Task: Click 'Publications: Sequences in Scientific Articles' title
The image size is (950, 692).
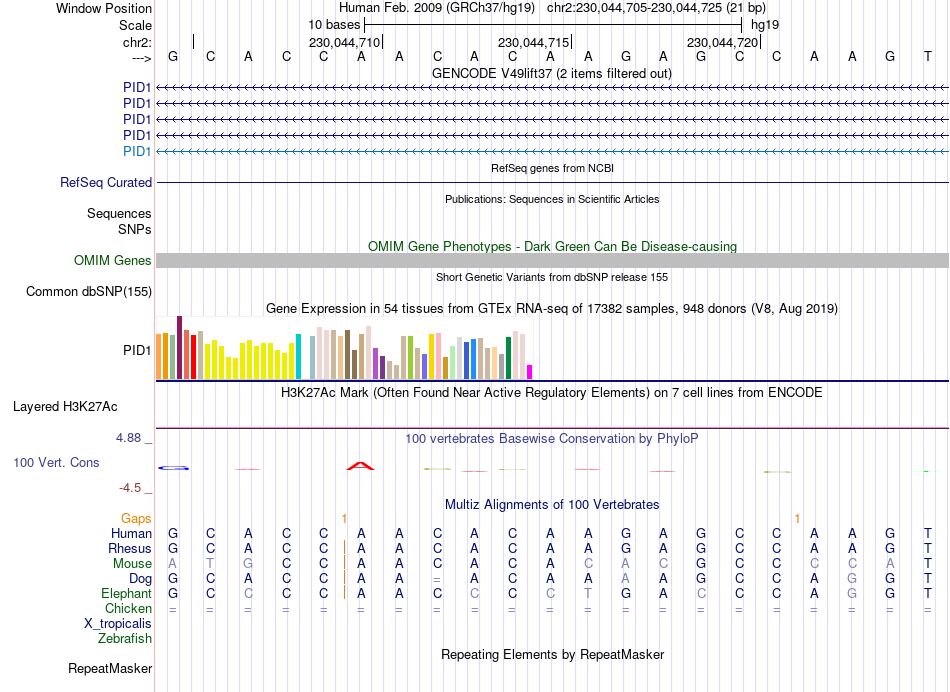Action: 552,199
